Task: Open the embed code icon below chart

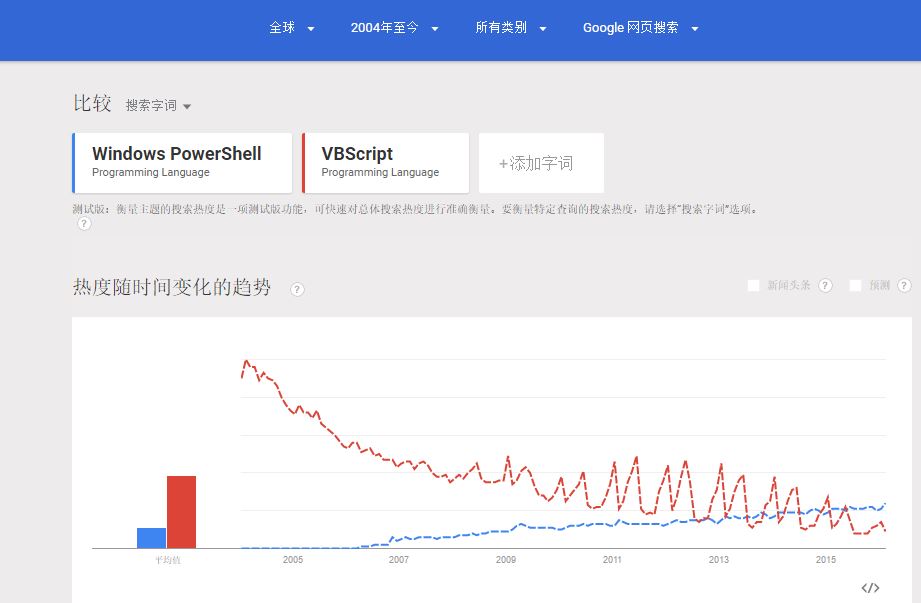Action: click(870, 588)
